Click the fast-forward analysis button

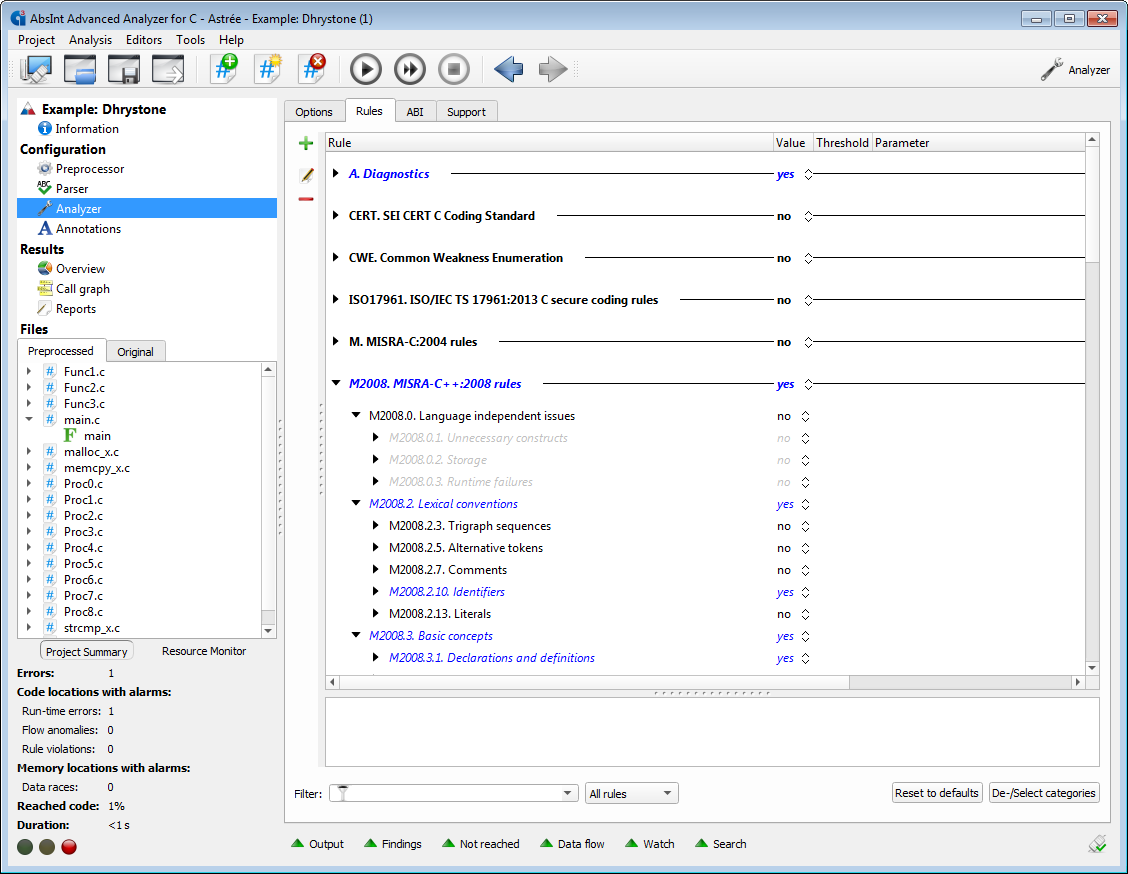(410, 70)
